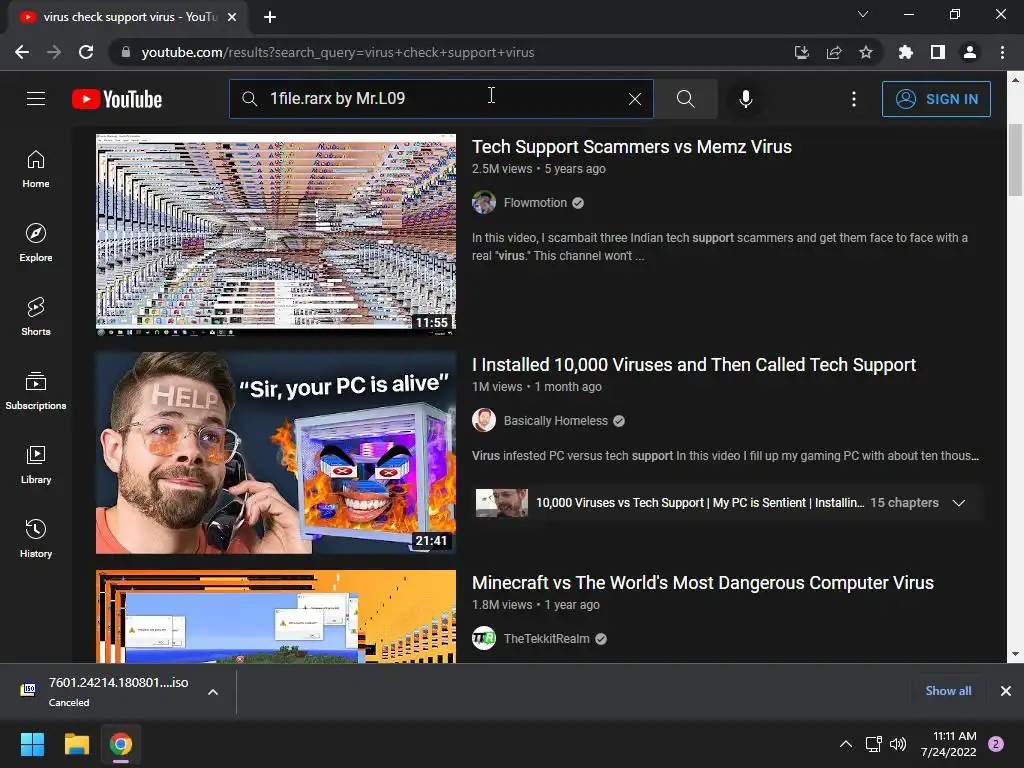This screenshot has height=768, width=1024.
Task: Open the Flowmotion channel name link
Action: (x=535, y=202)
